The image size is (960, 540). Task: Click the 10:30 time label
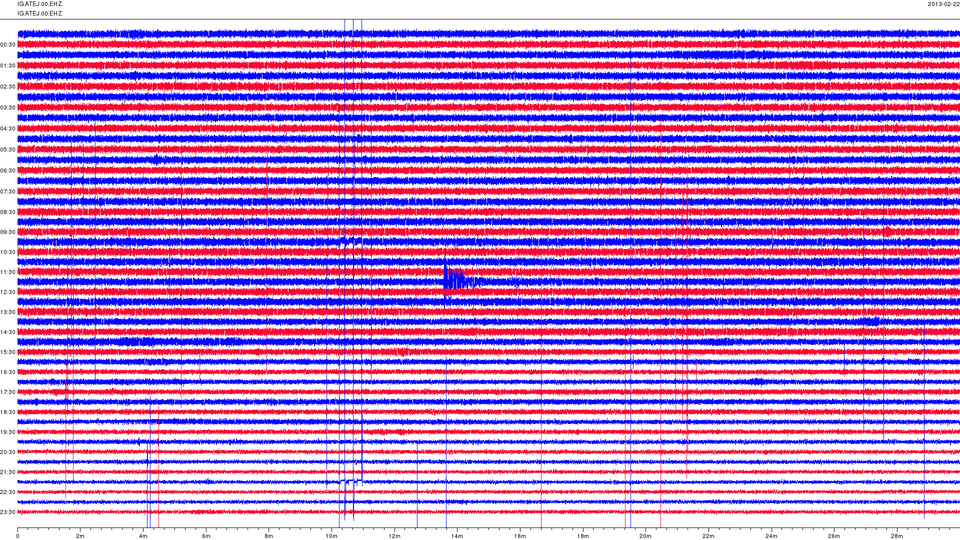pos(8,252)
